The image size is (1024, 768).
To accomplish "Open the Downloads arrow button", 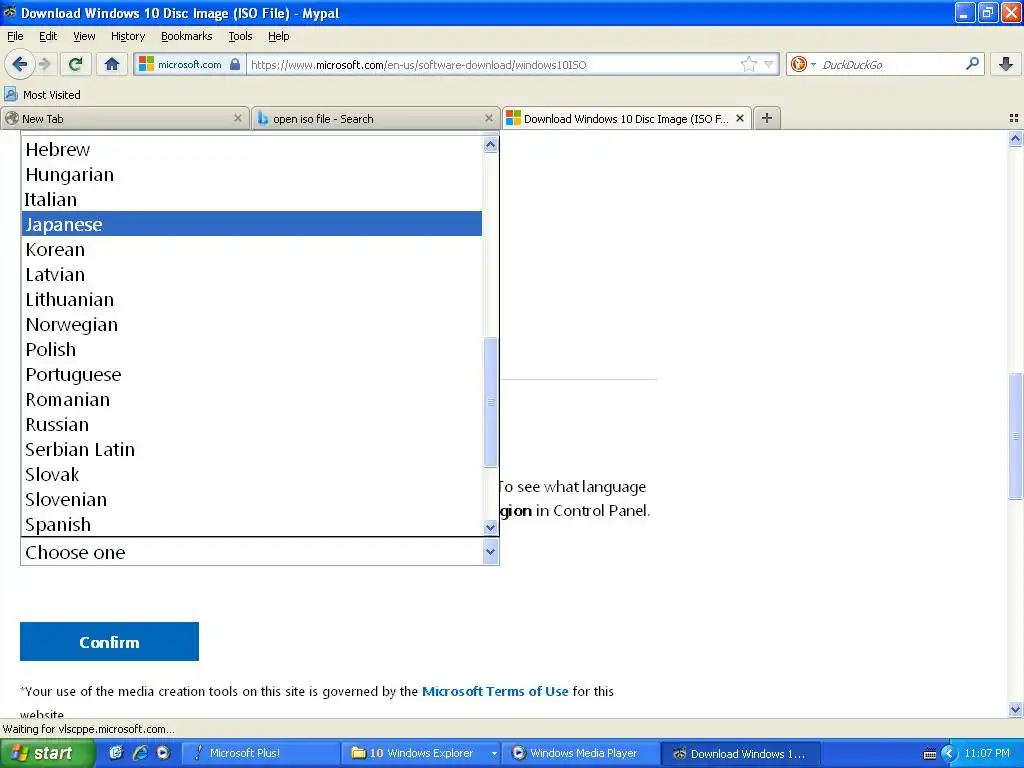I will coord(1006,64).
